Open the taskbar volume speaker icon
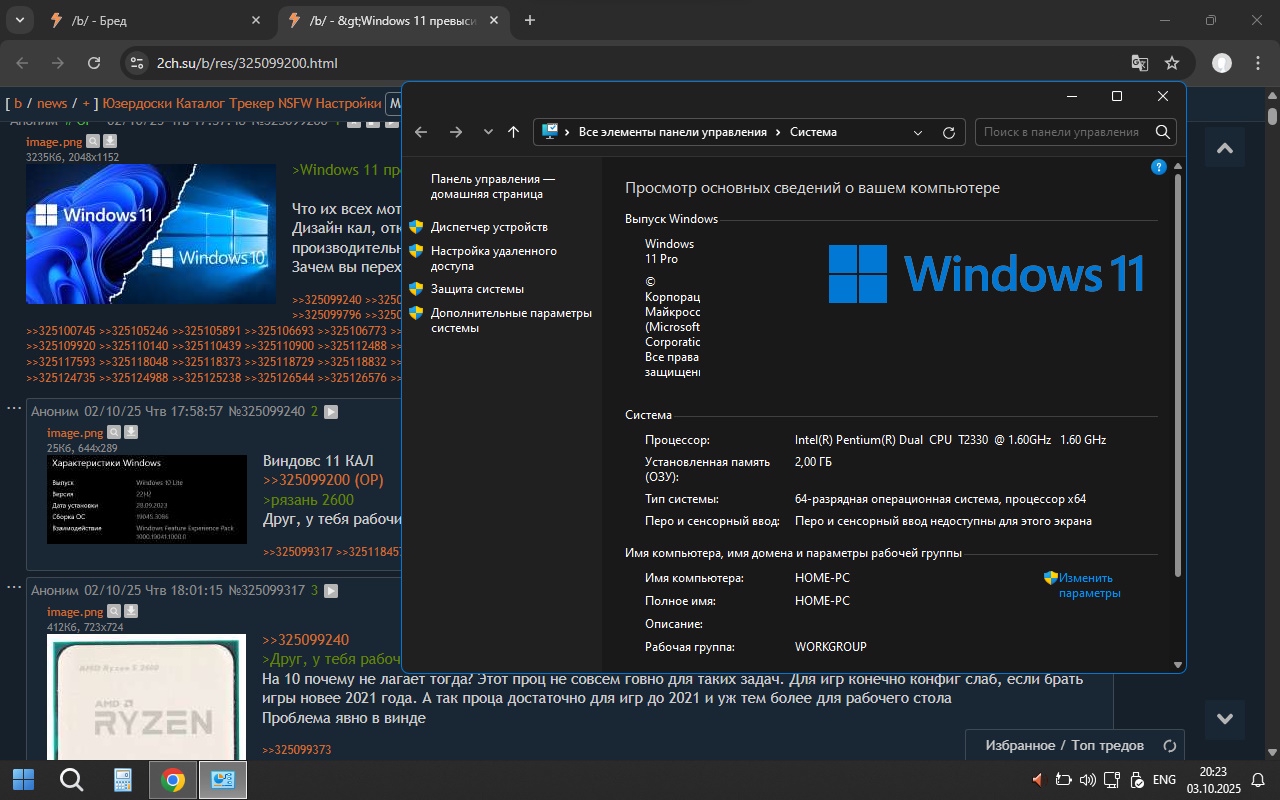 [x=1087, y=780]
